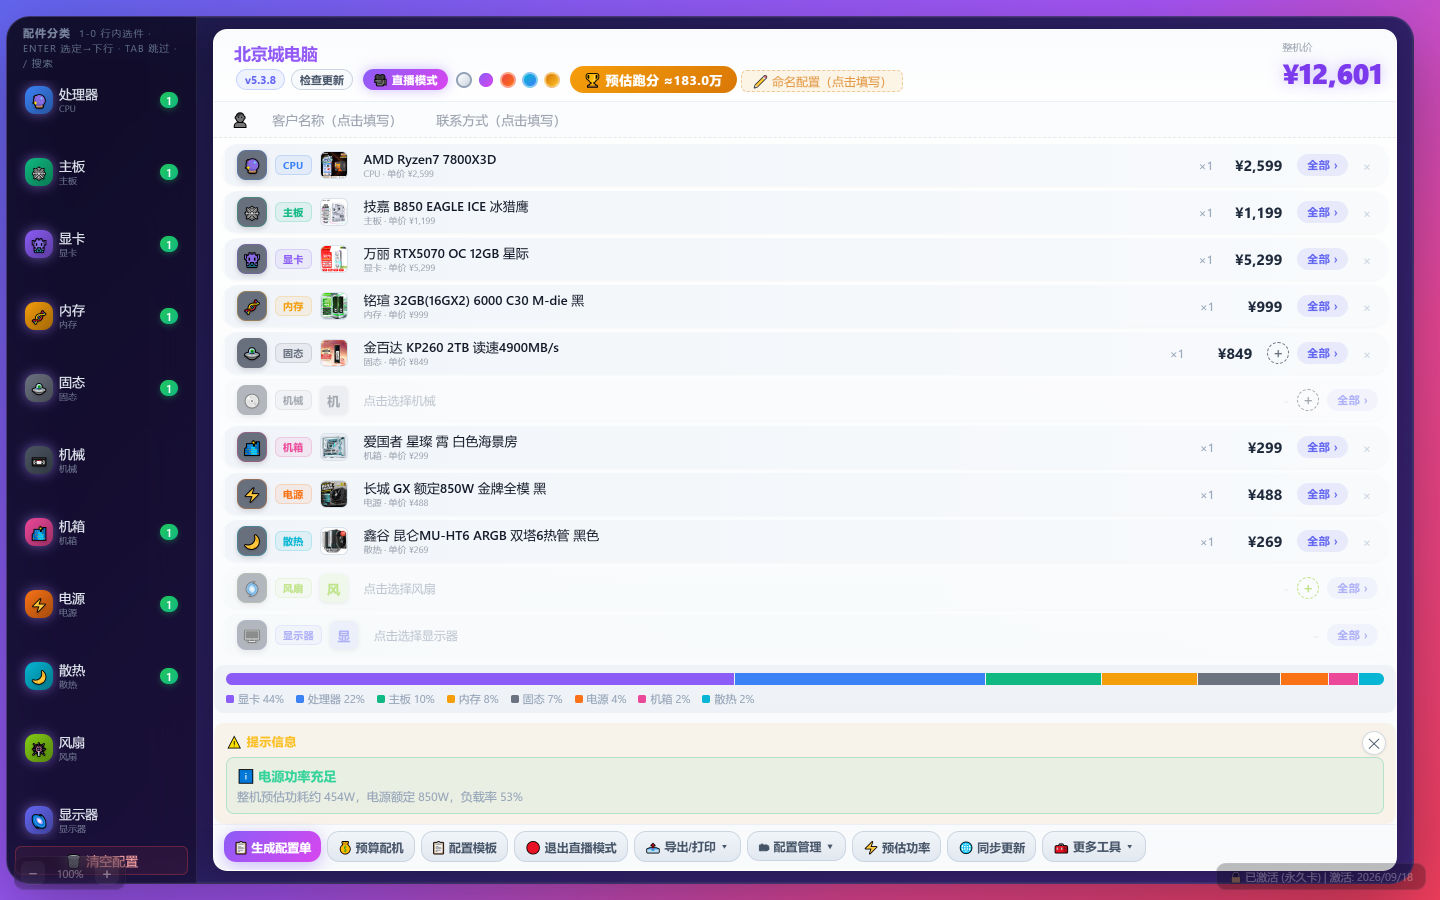Click 同步更新 button
Image resolution: width=1440 pixels, height=900 pixels.
point(992,847)
